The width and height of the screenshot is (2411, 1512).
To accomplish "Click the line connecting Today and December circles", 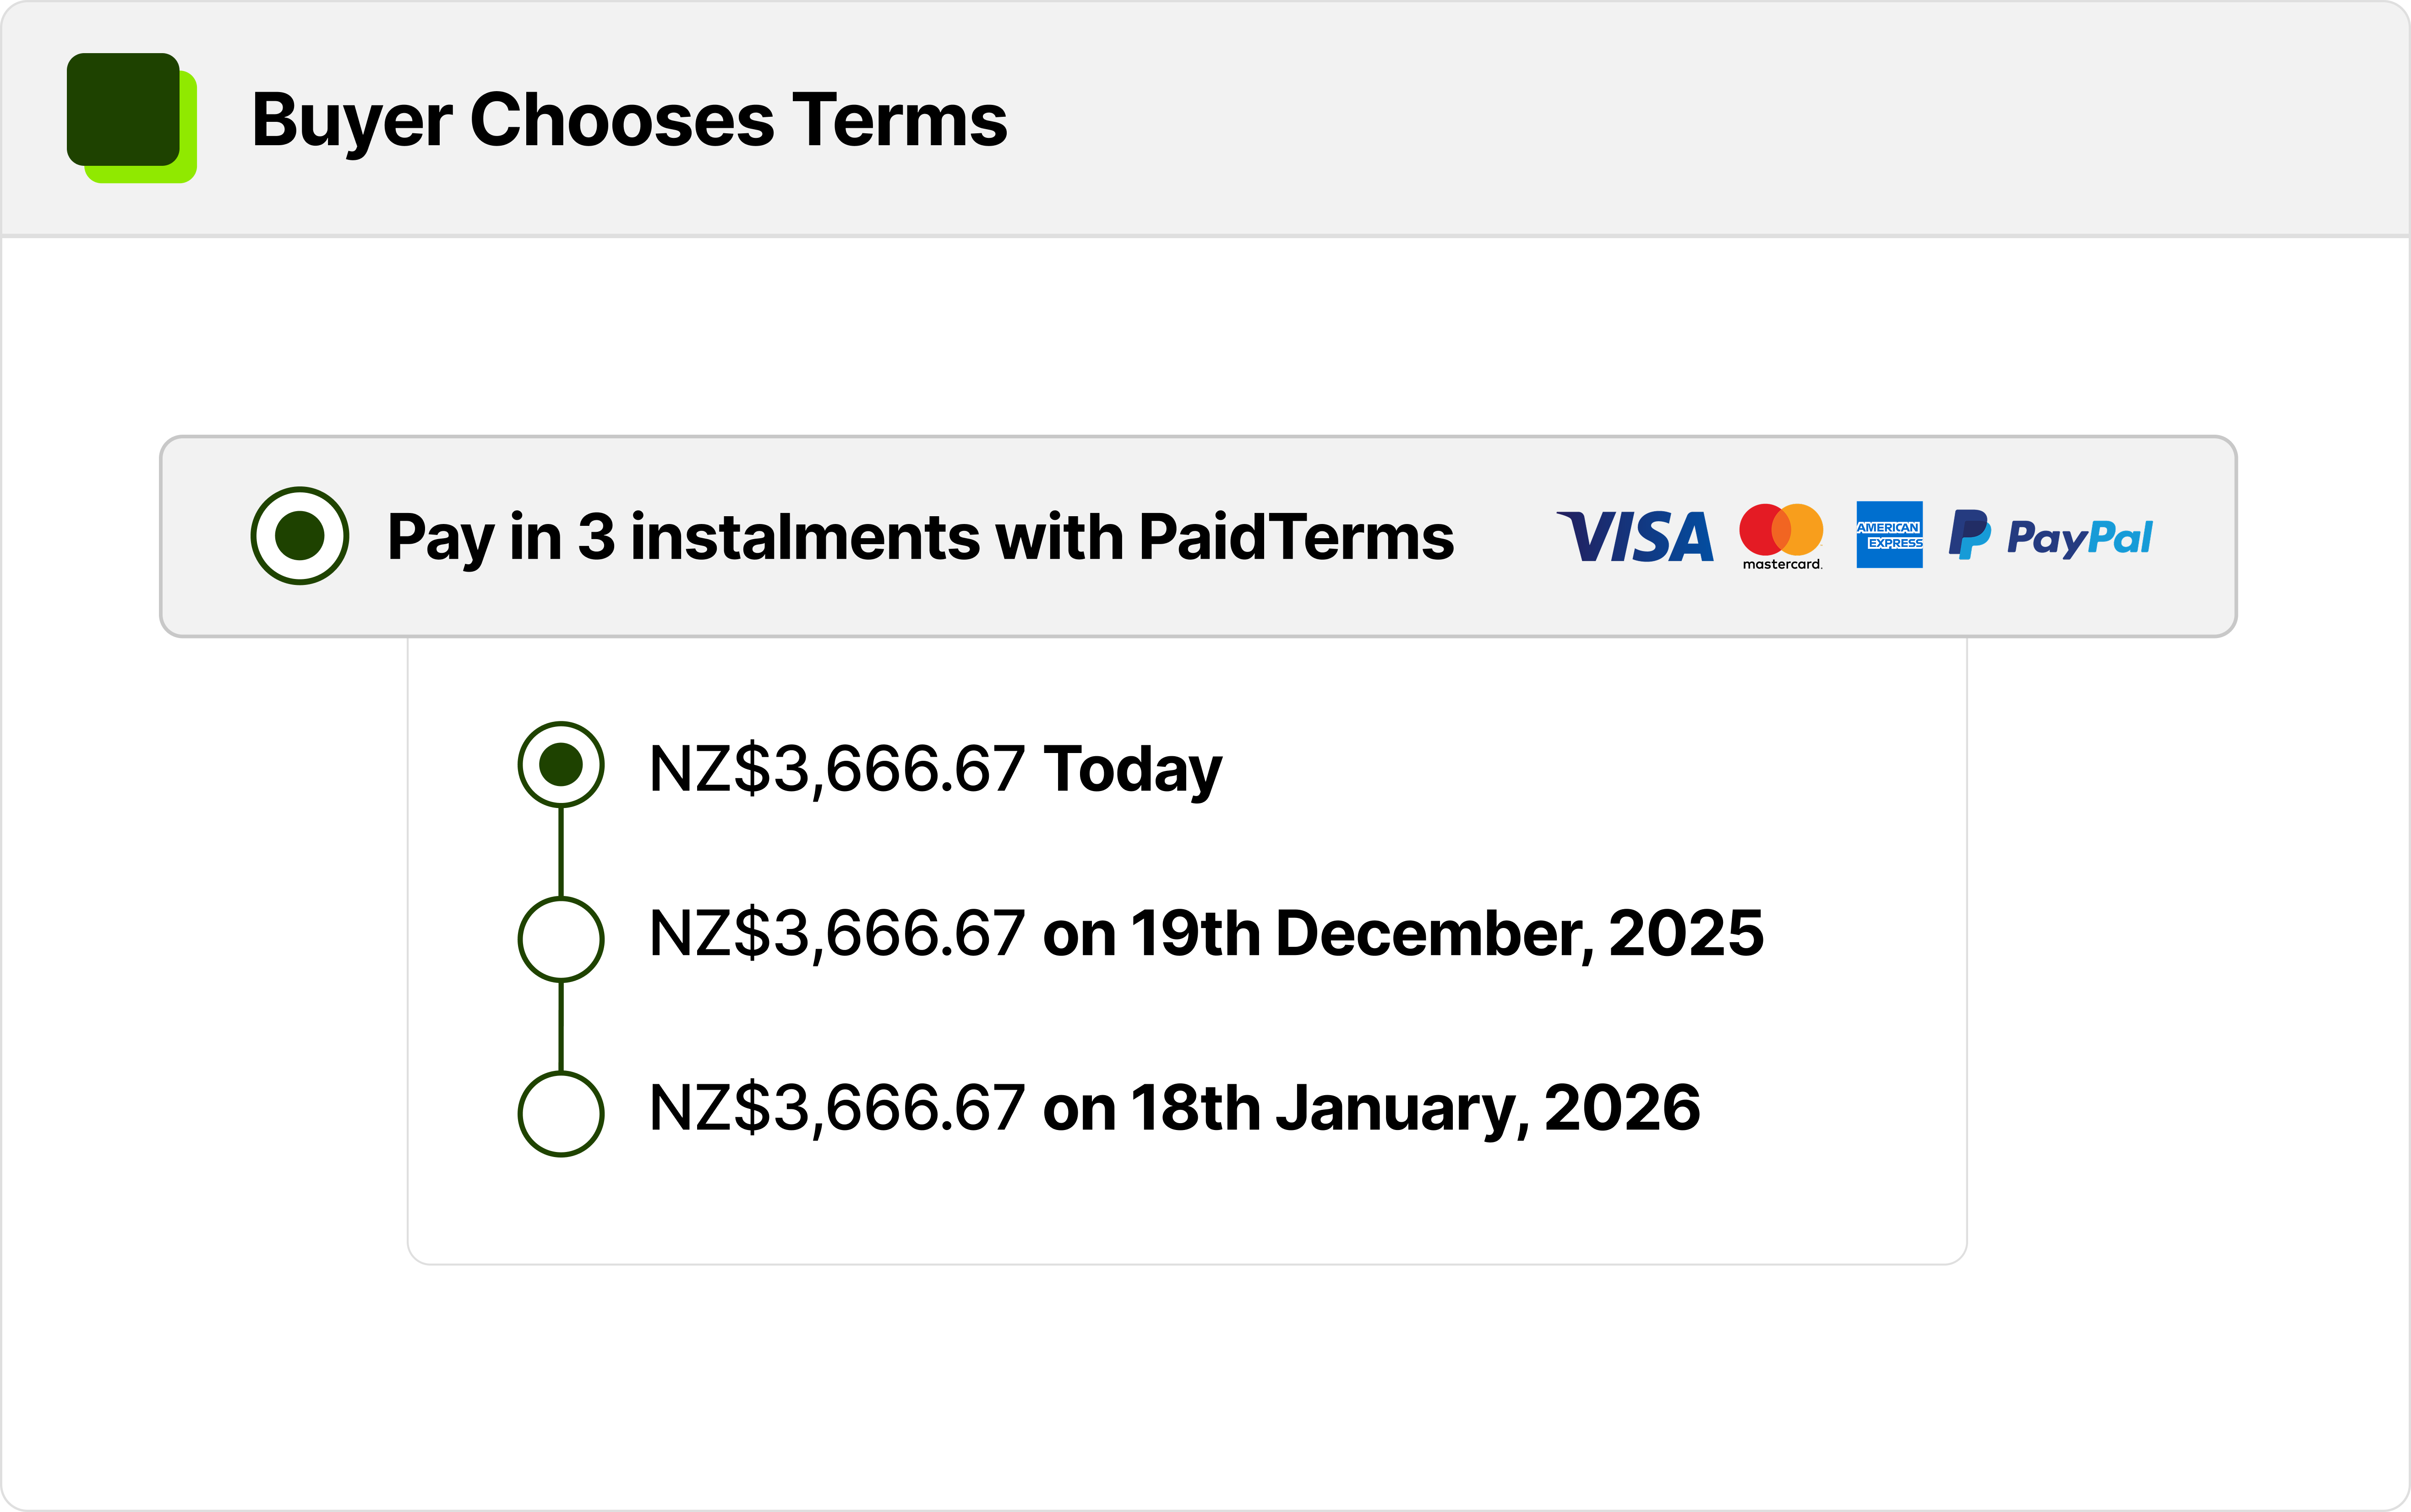I will click(x=561, y=852).
